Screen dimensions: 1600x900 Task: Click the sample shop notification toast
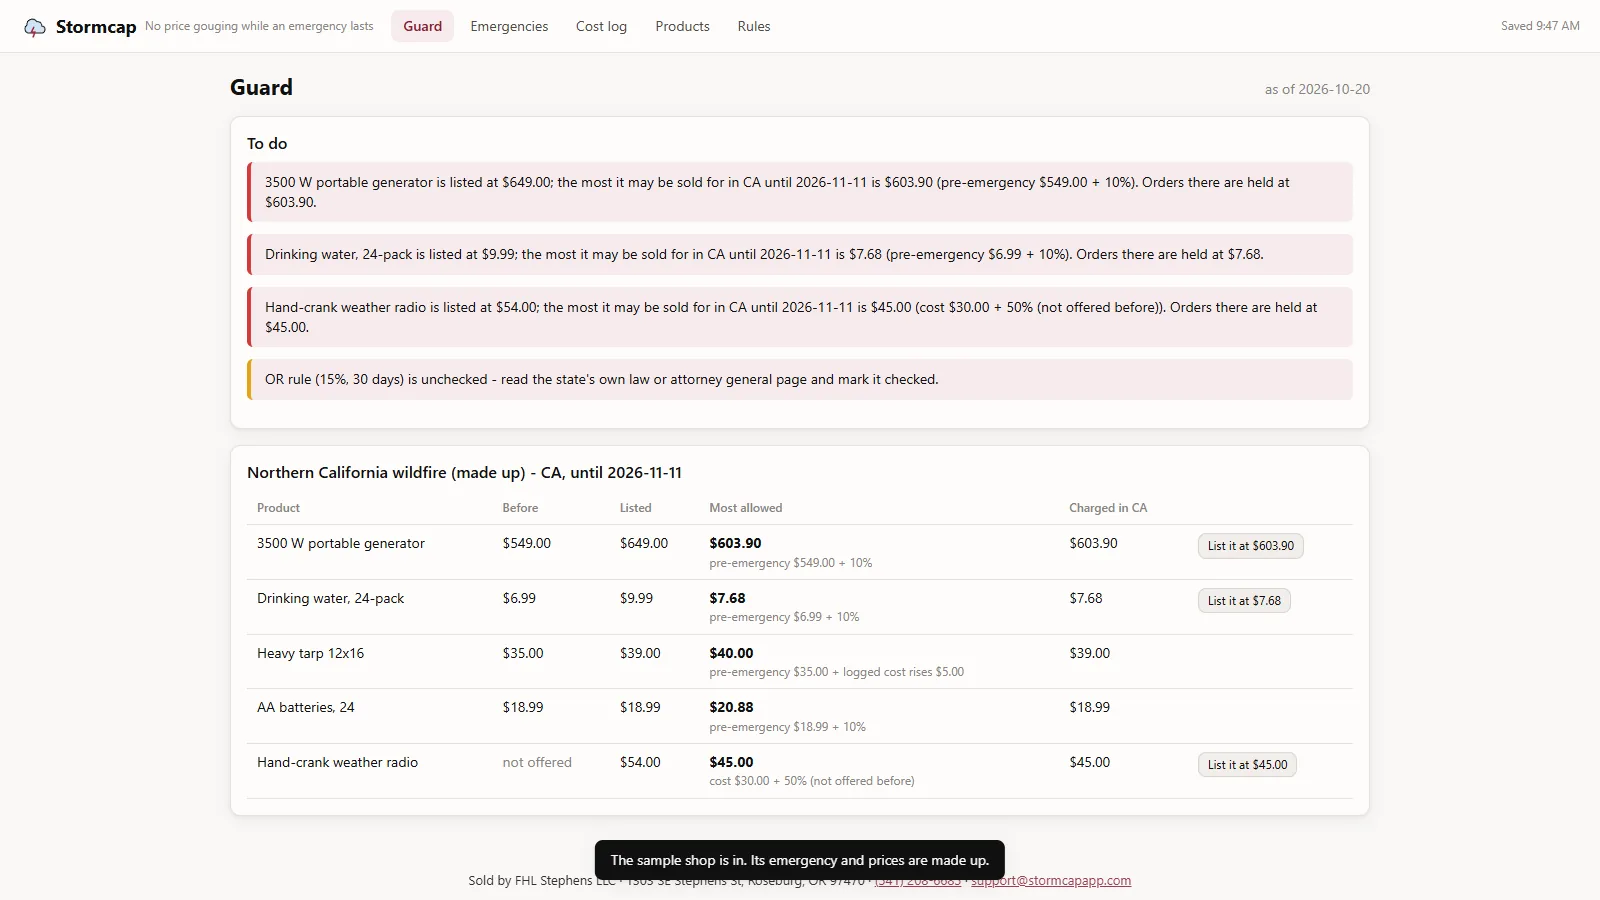800,860
